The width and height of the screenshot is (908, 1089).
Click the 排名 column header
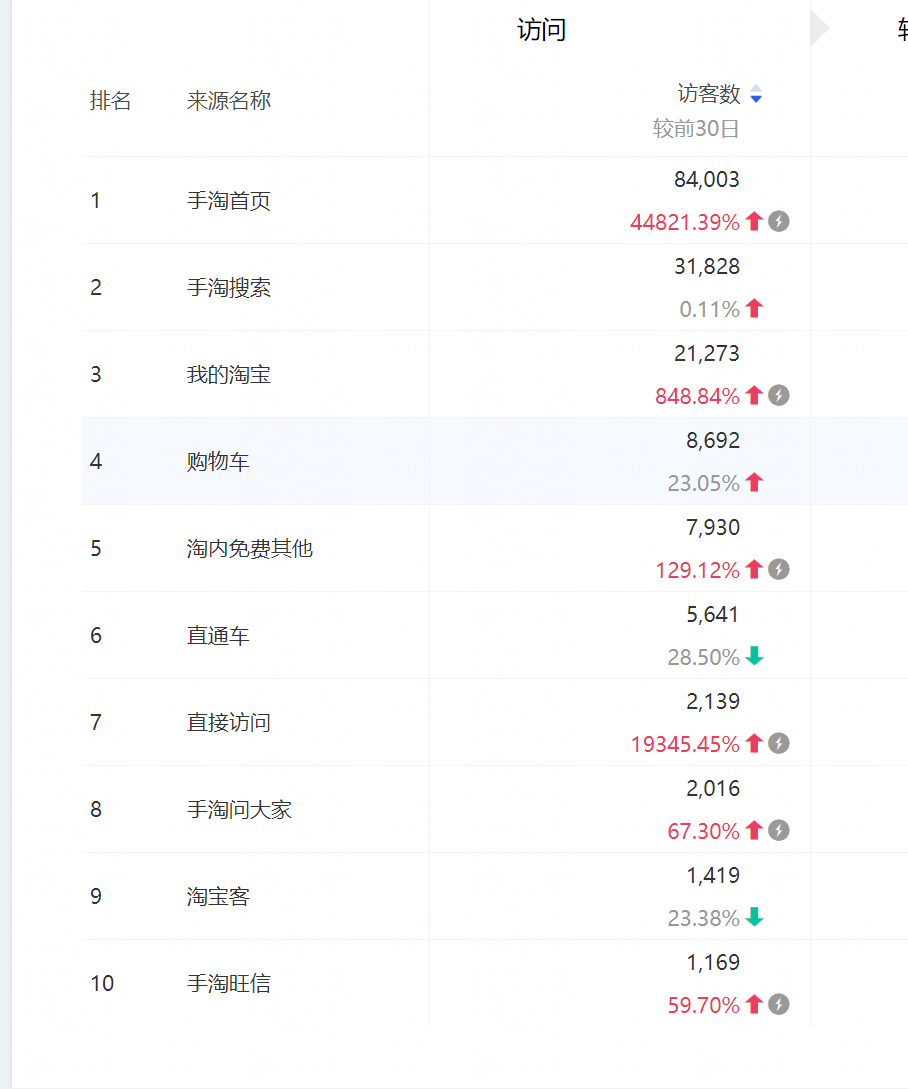coord(110,101)
